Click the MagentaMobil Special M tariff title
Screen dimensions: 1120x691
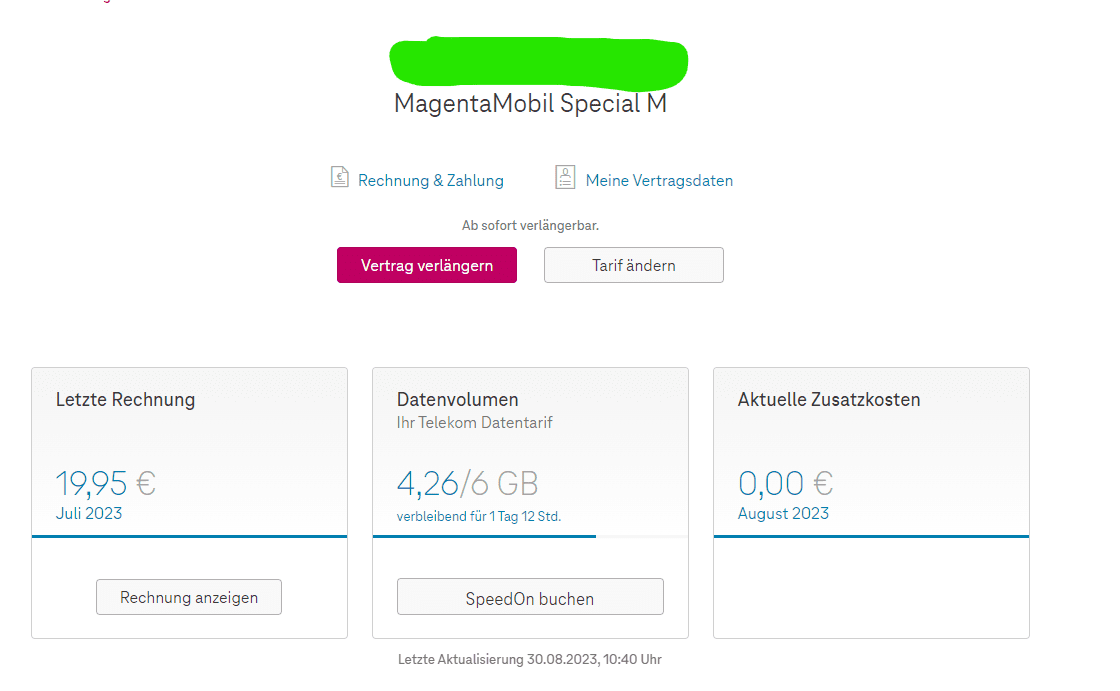[530, 104]
